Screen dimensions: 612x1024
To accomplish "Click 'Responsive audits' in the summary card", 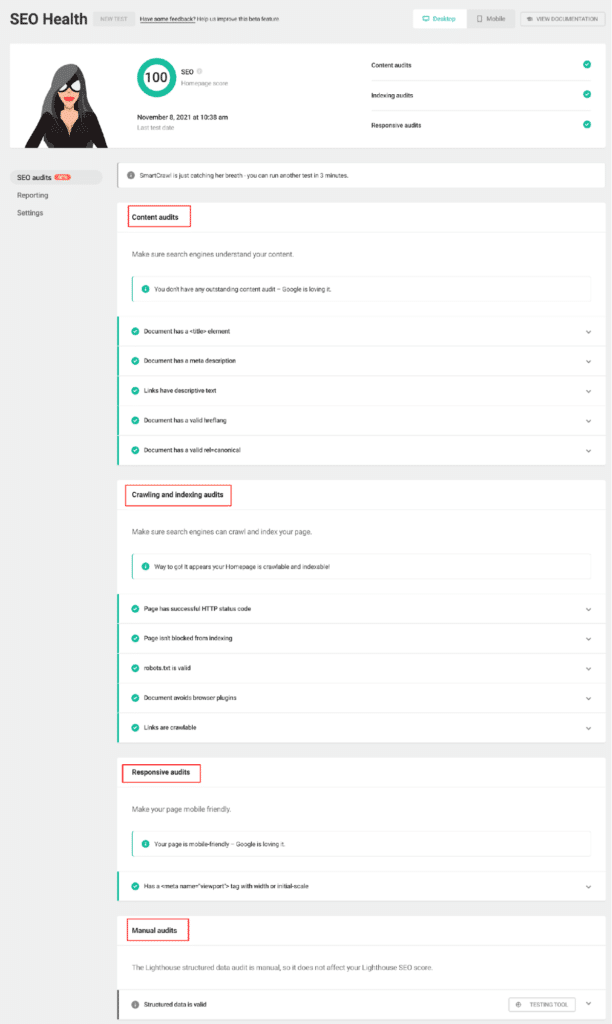I will 396,125.
